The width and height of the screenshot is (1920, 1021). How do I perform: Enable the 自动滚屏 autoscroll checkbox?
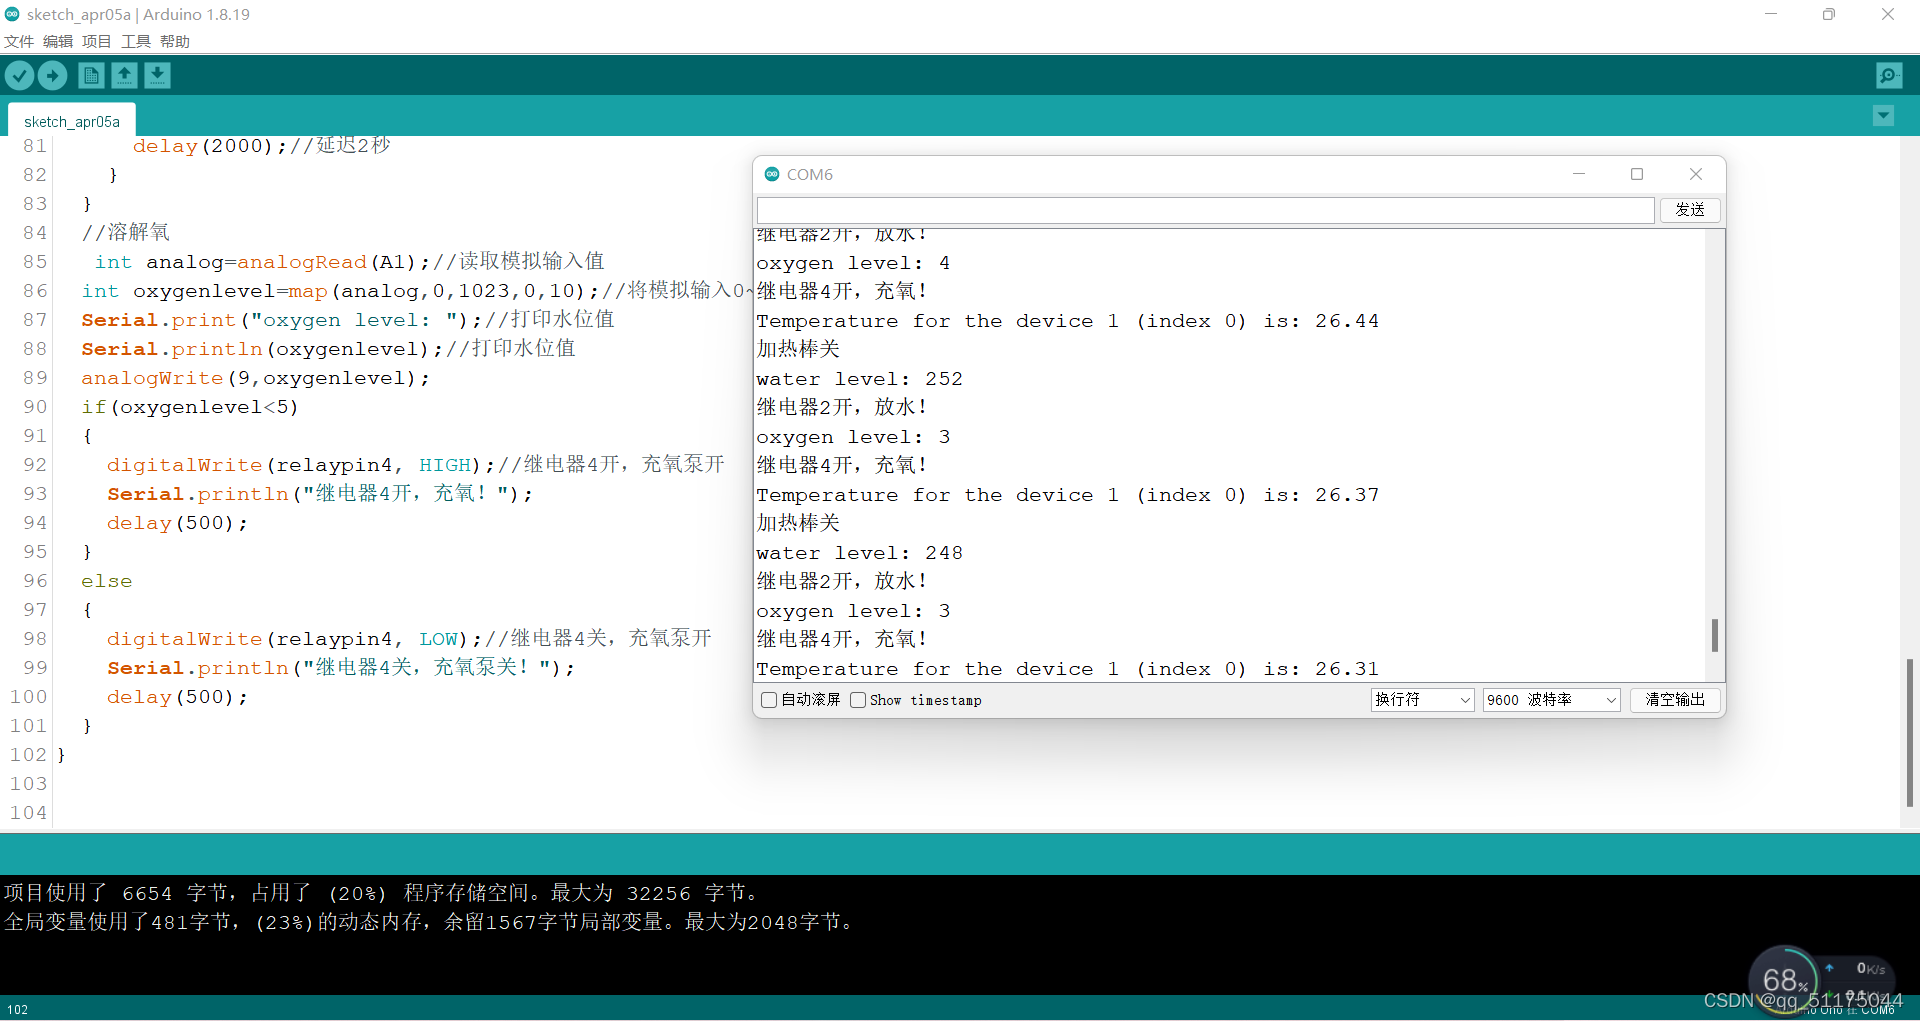[x=769, y=700]
